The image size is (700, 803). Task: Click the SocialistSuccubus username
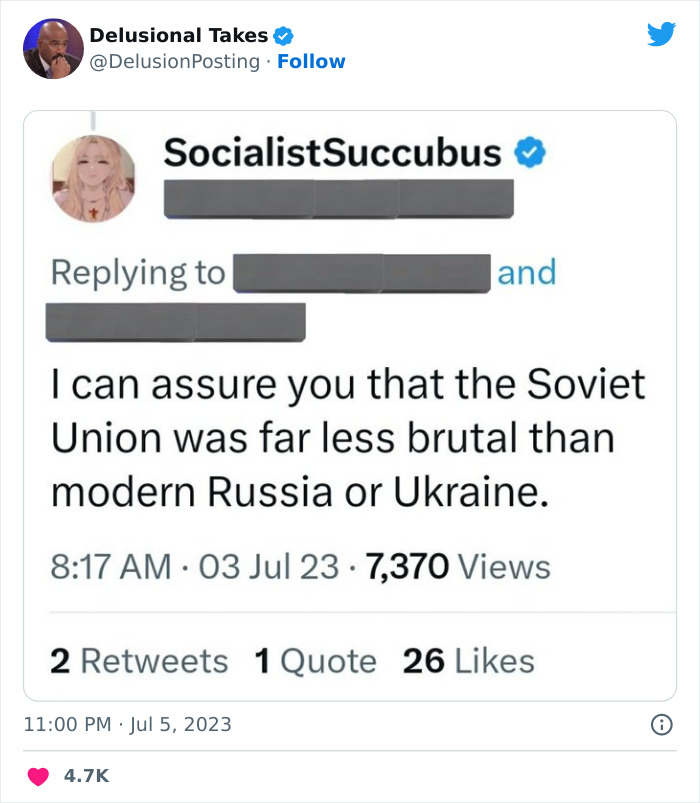332,153
